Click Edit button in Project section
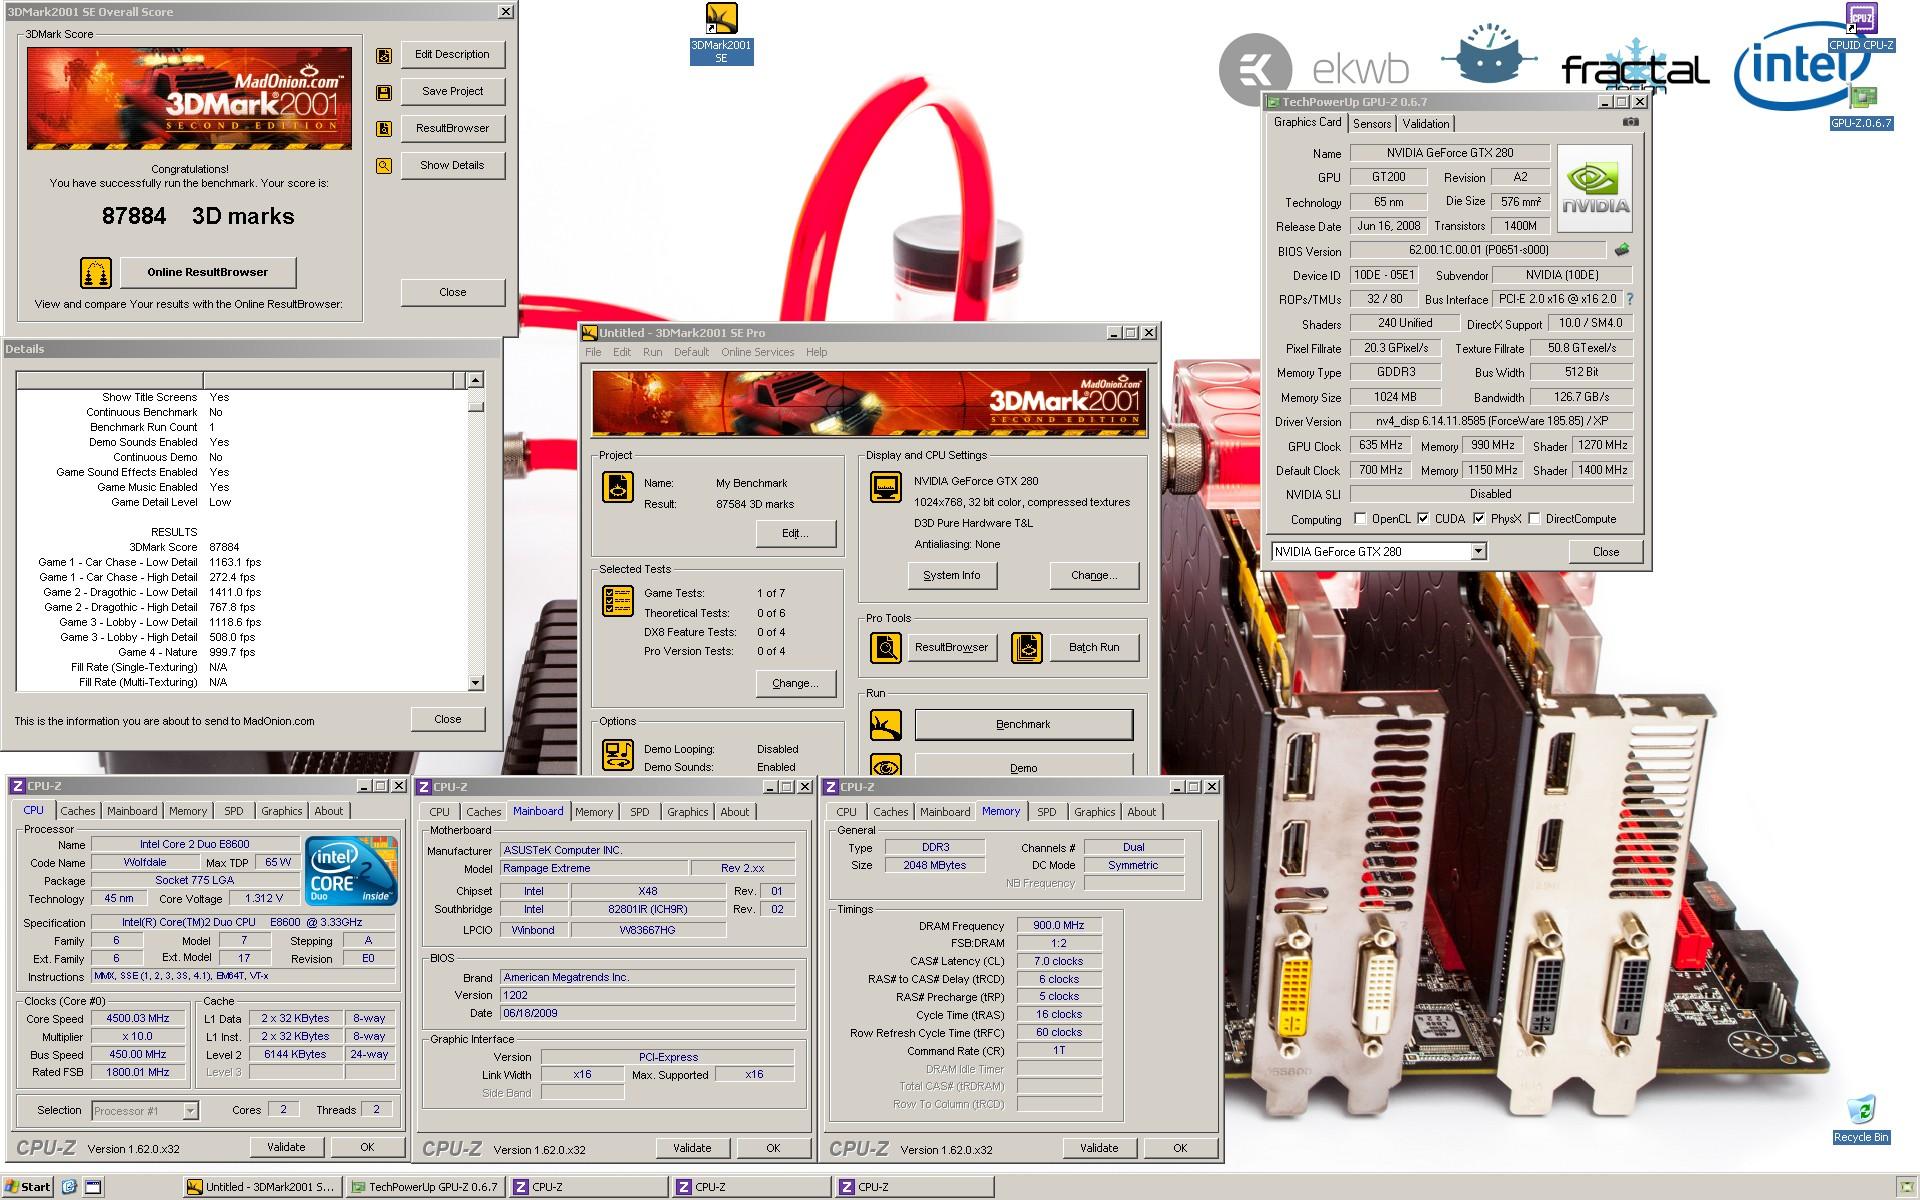This screenshot has width=1920, height=1200. click(x=796, y=533)
